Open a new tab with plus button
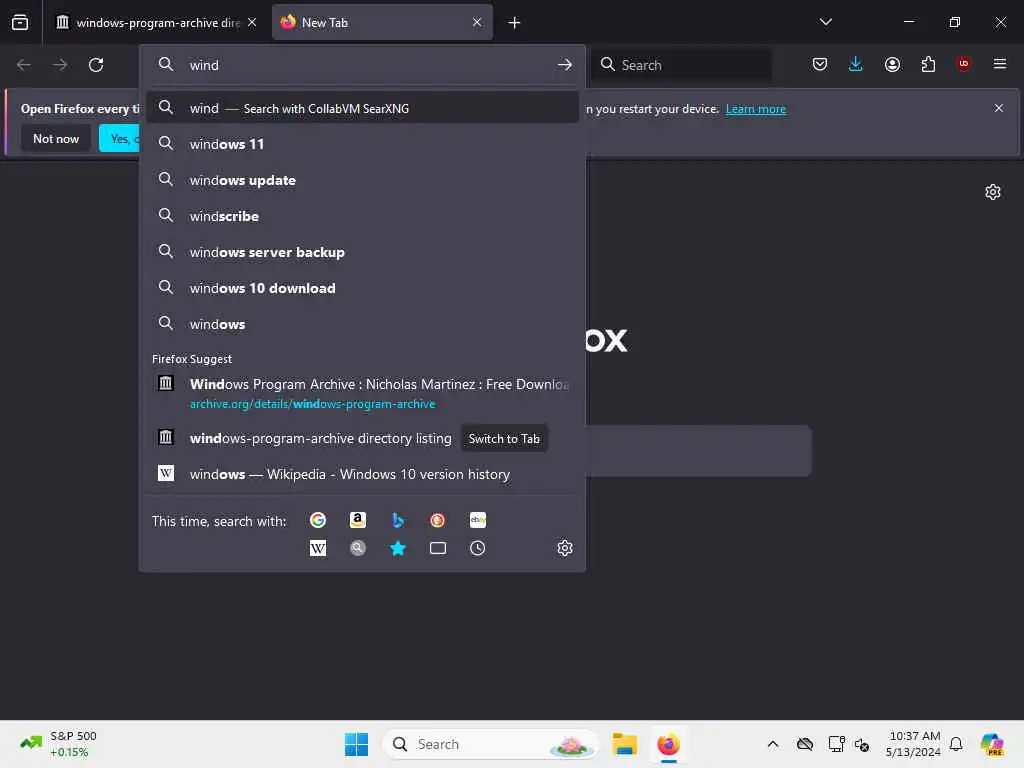The image size is (1024, 768). coord(515,23)
